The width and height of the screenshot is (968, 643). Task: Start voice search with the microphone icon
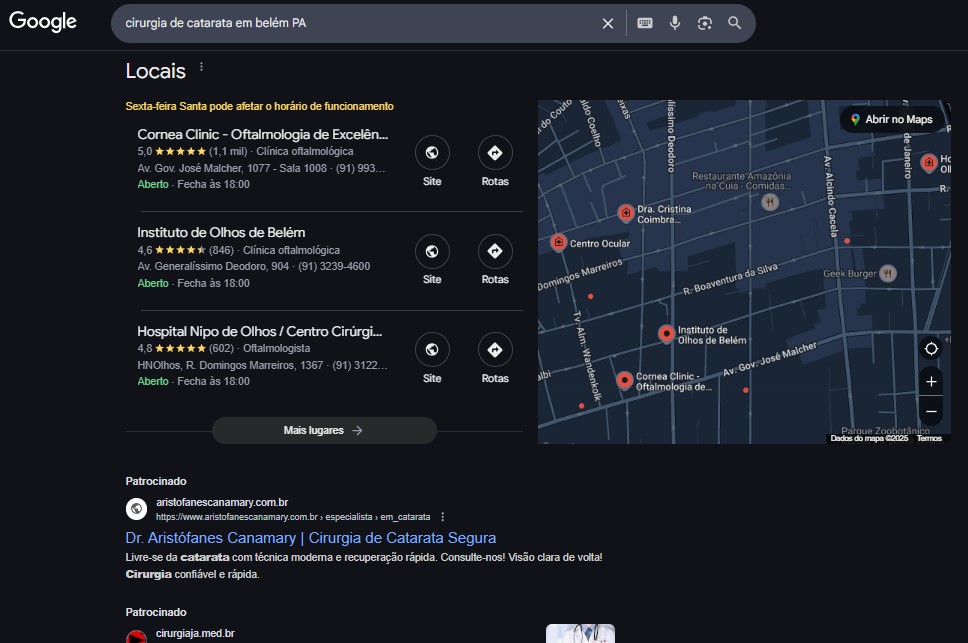click(675, 23)
